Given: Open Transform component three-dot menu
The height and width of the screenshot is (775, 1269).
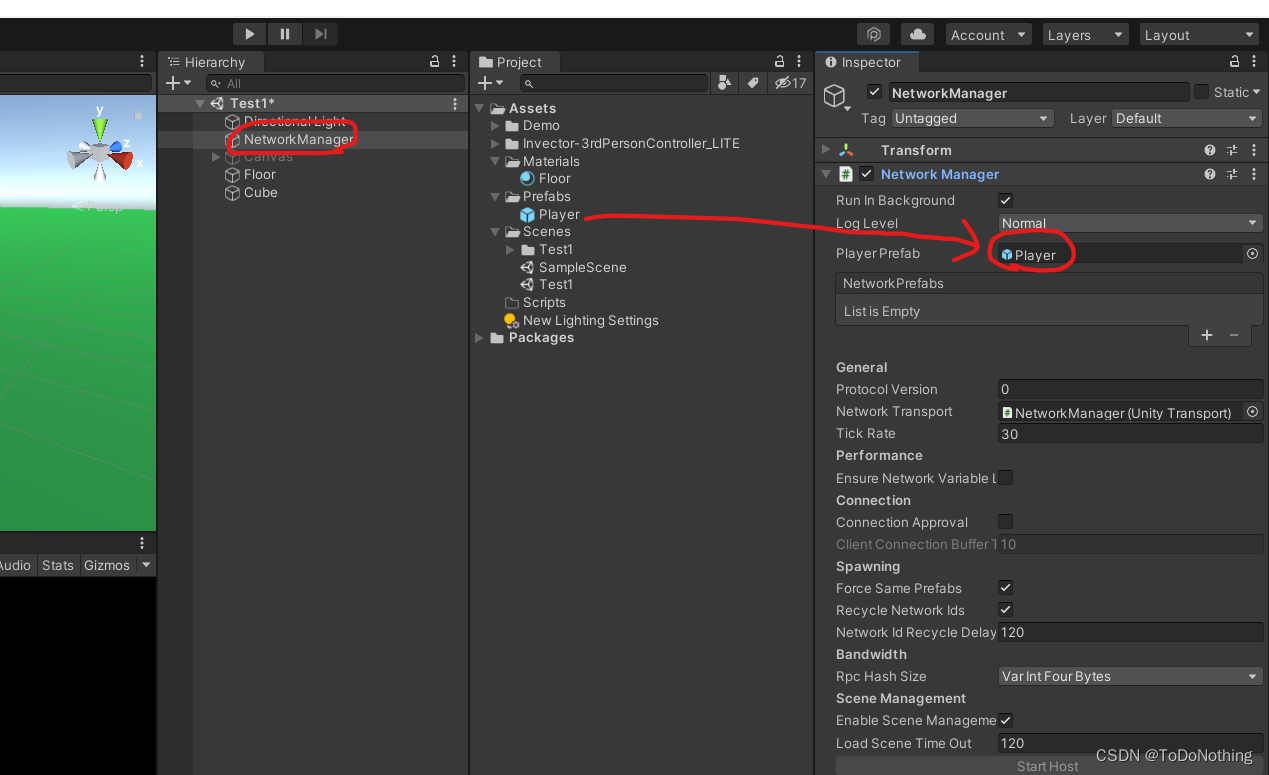Looking at the screenshot, I should pos(1254,150).
